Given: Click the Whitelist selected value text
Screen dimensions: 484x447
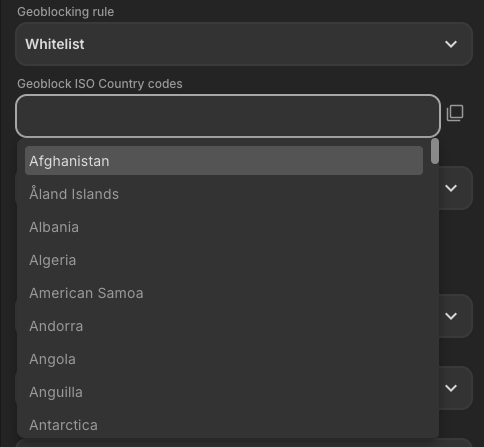Looking at the screenshot, I should 55,44.
